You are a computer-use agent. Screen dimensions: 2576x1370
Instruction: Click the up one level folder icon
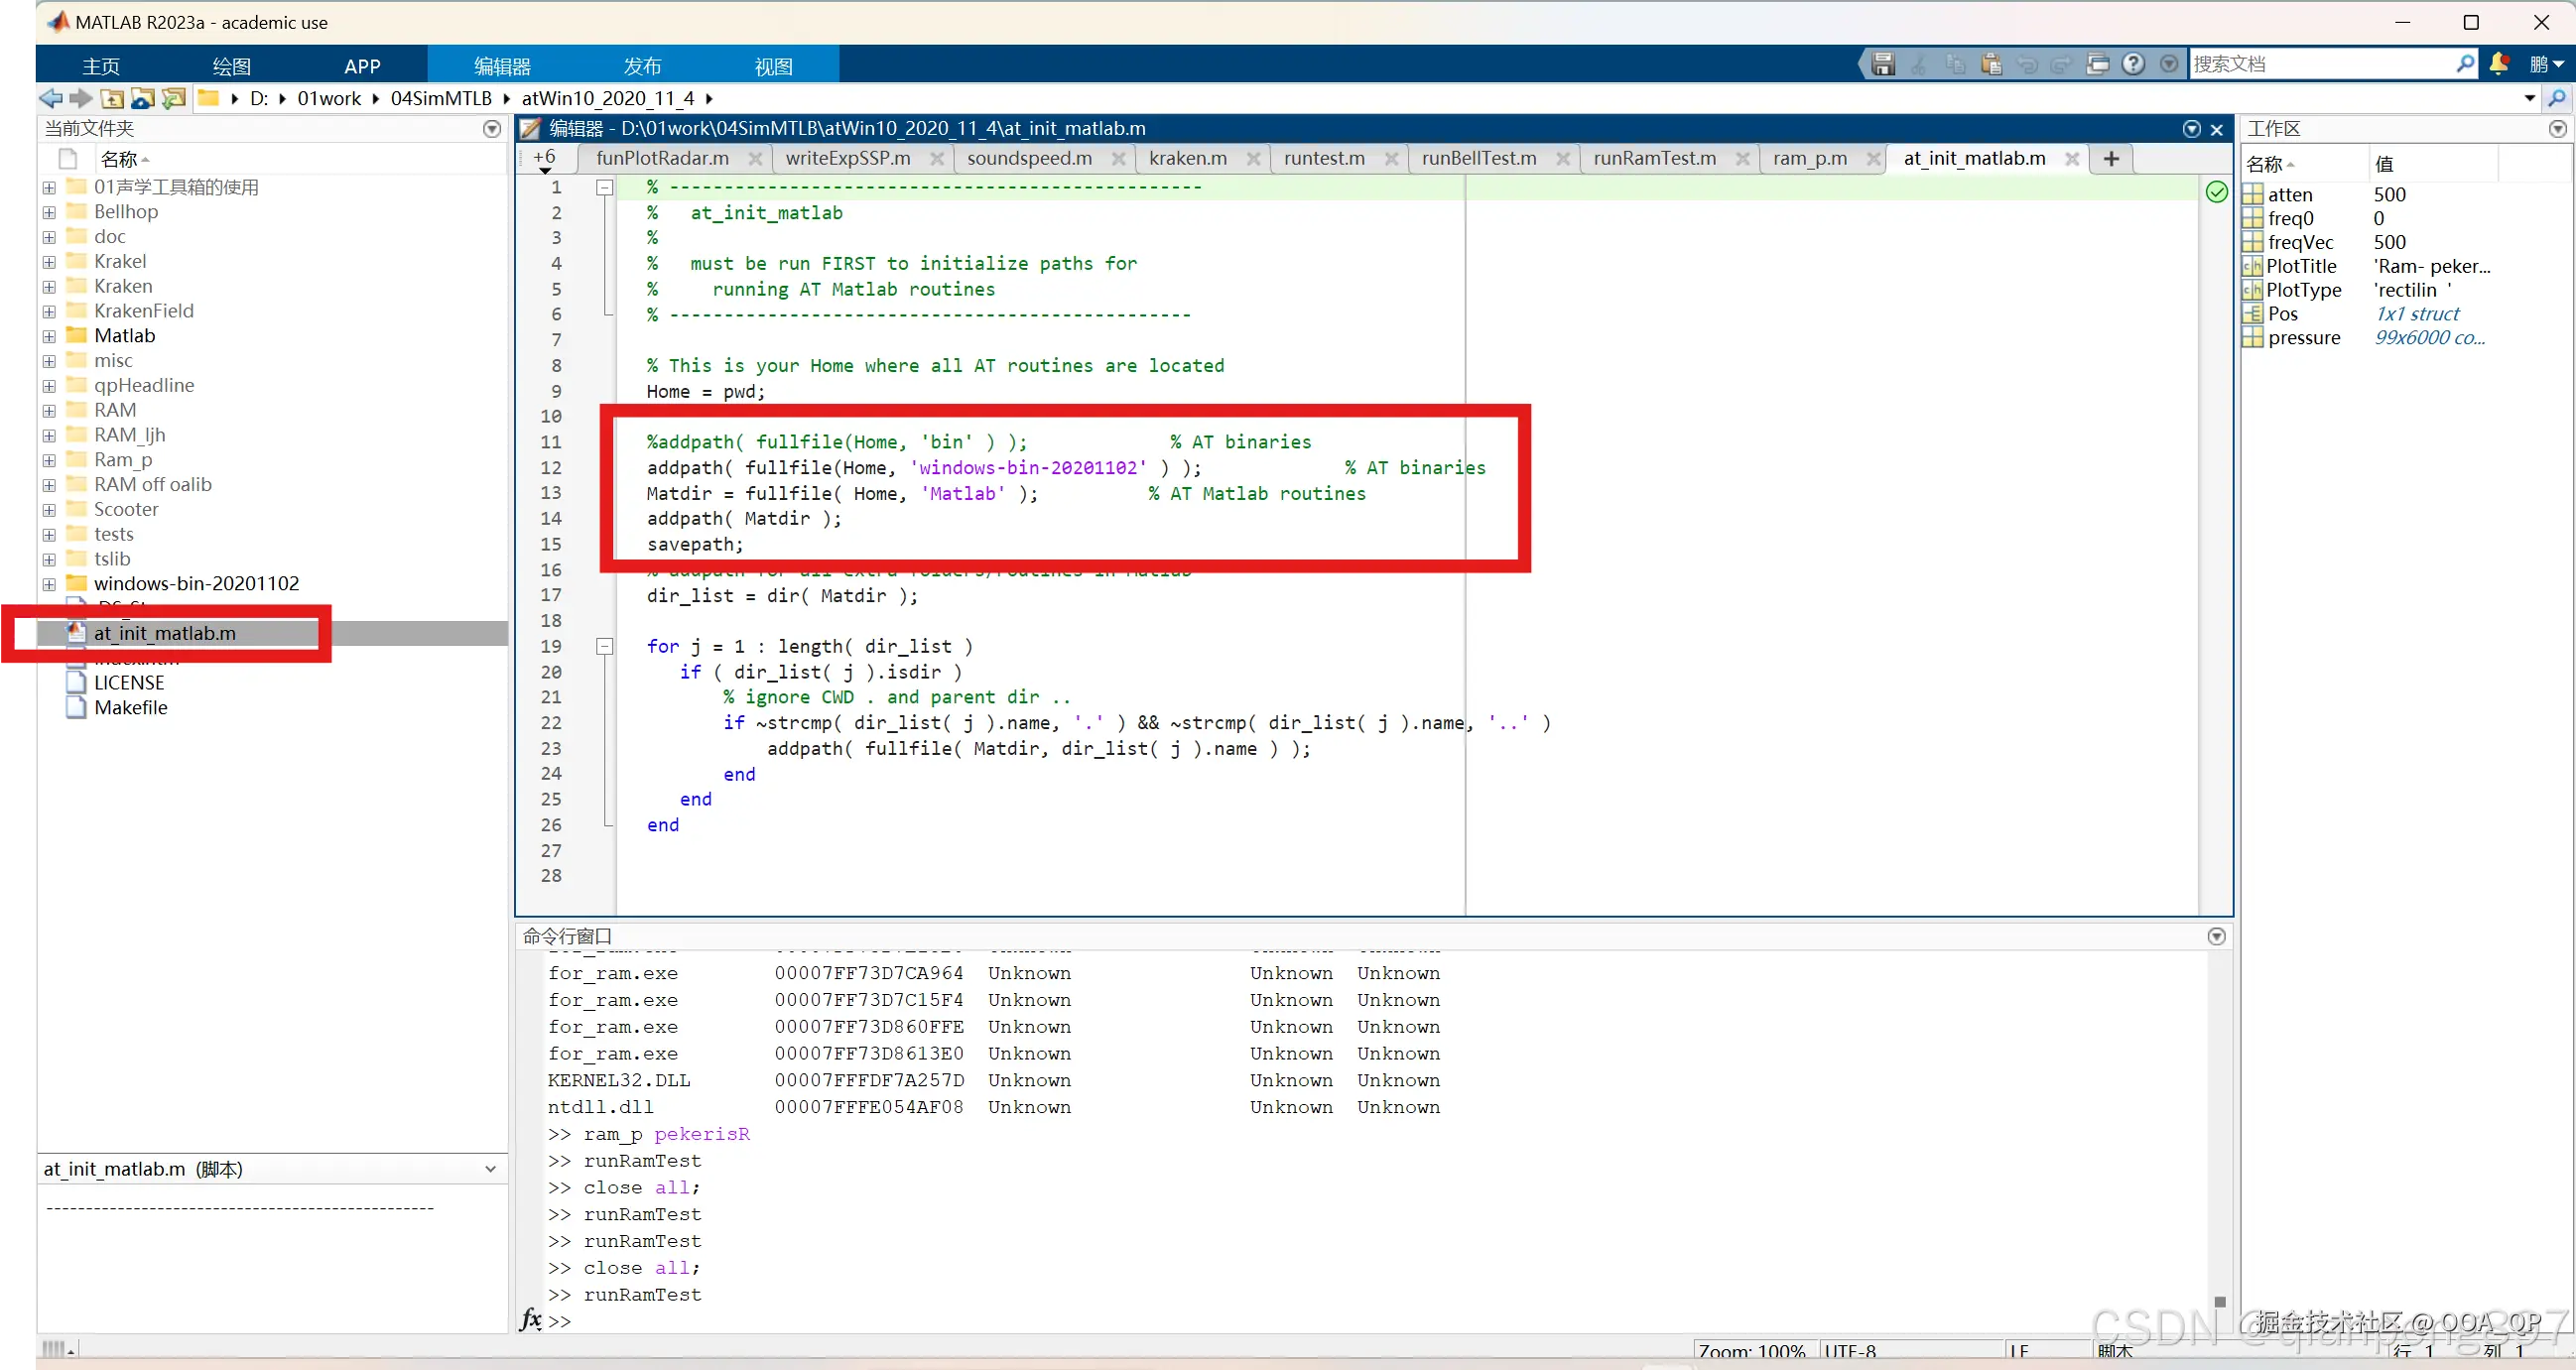112,98
